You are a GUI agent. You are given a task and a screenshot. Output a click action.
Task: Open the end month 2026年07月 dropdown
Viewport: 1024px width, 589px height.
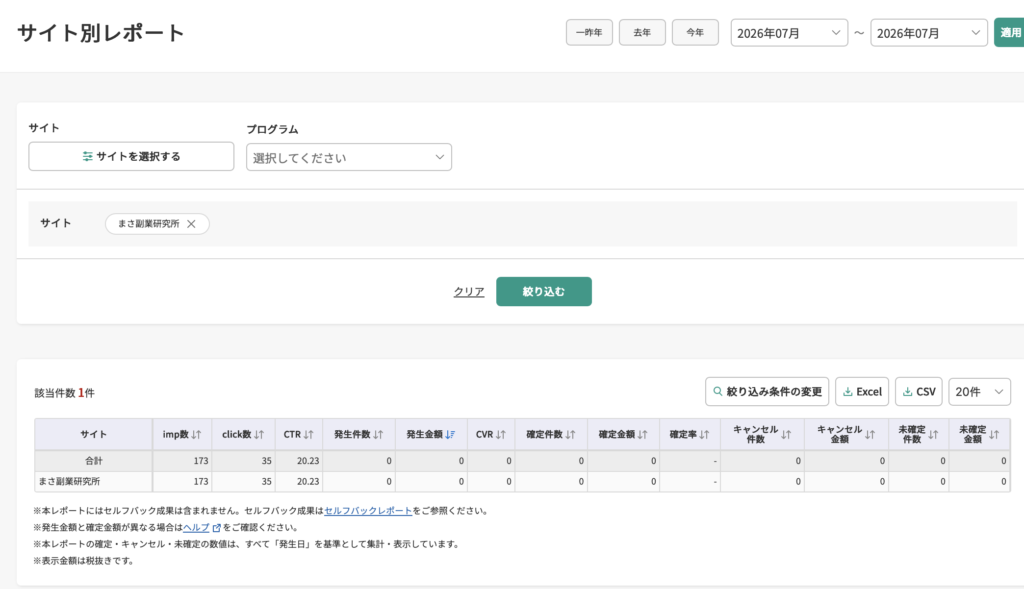coord(929,33)
